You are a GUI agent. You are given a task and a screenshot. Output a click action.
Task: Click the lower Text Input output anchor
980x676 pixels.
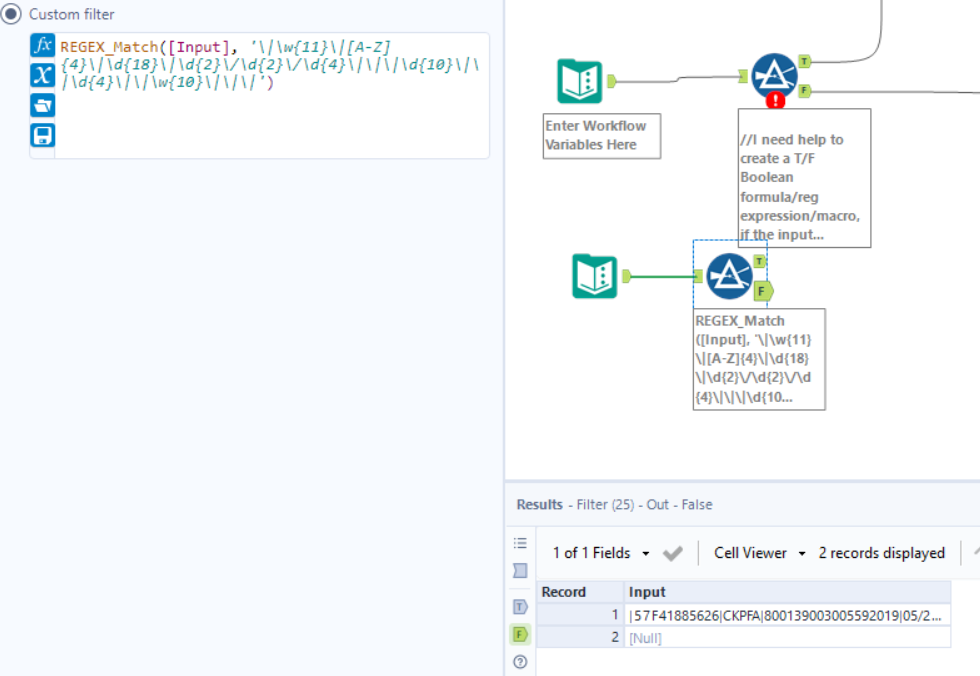(x=626, y=276)
